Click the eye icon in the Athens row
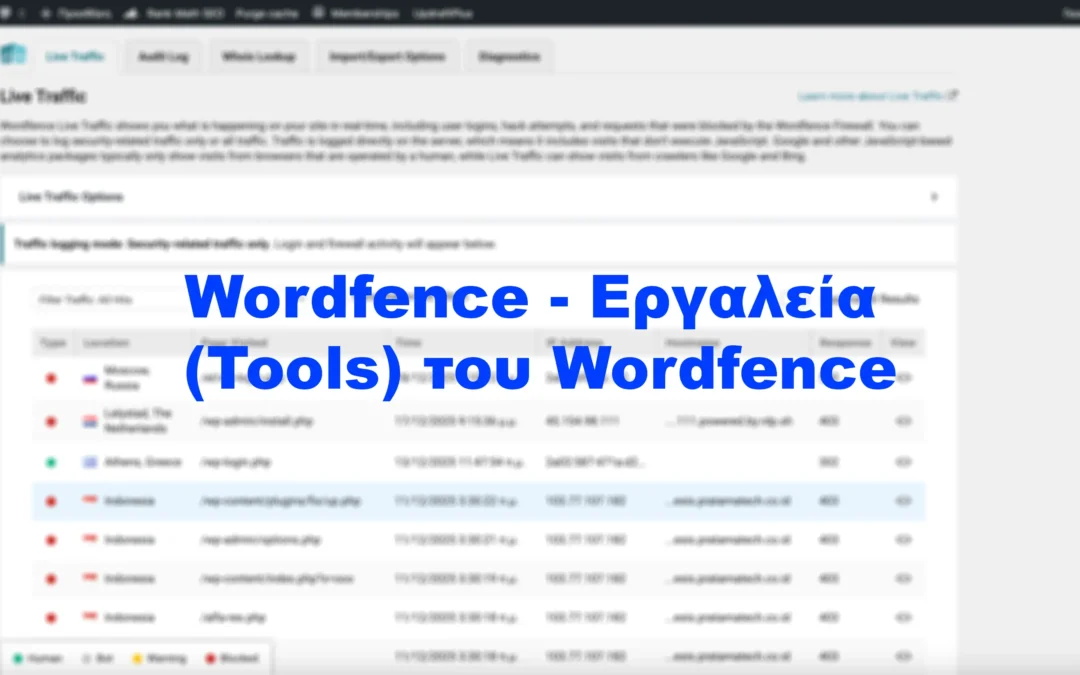The image size is (1080, 675). point(903,462)
